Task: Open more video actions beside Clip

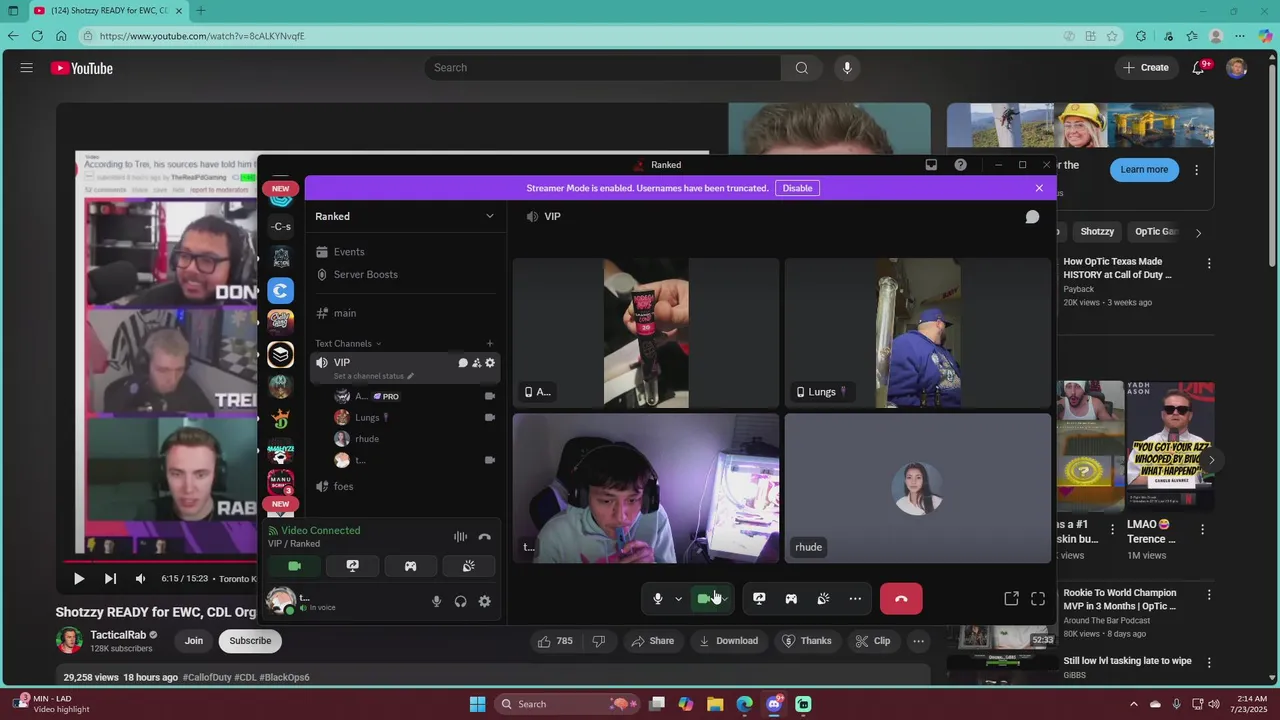Action: pos(918,641)
